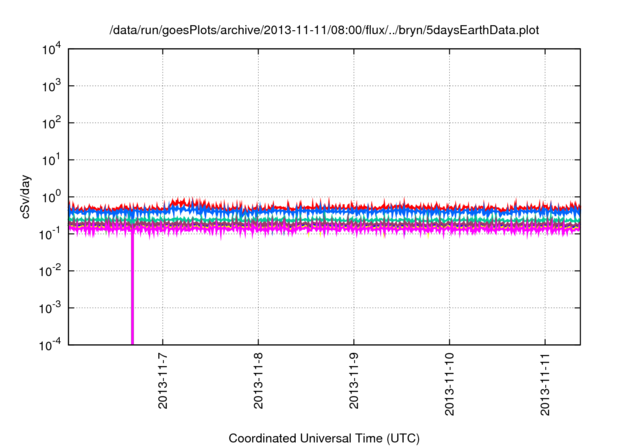Screen dimensions: 640x448
Task: Click the Coordinated Universal Time axis label
Action: coord(324,438)
